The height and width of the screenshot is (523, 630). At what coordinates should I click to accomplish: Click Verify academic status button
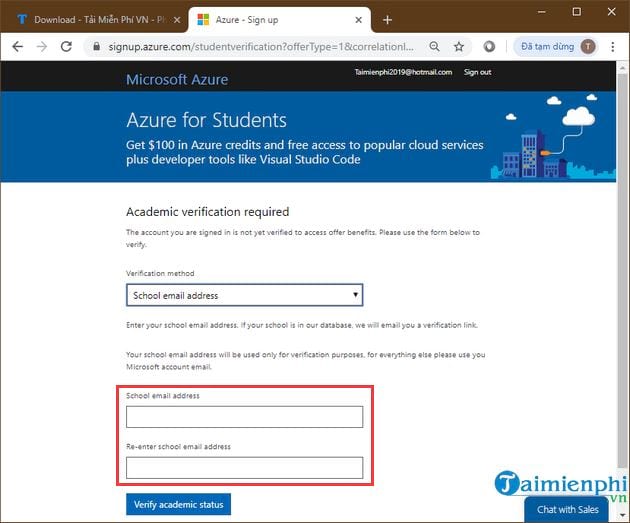click(x=178, y=504)
